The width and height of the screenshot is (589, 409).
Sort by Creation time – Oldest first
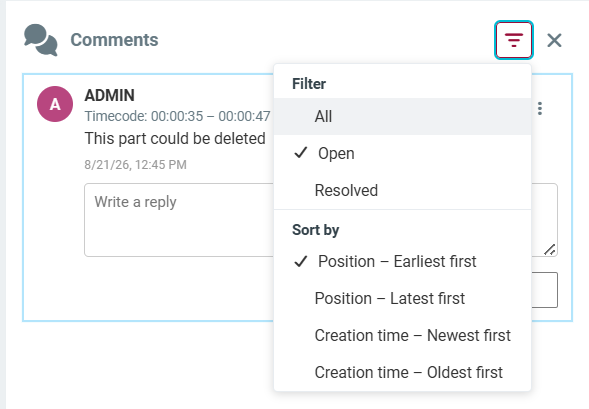tap(402, 372)
